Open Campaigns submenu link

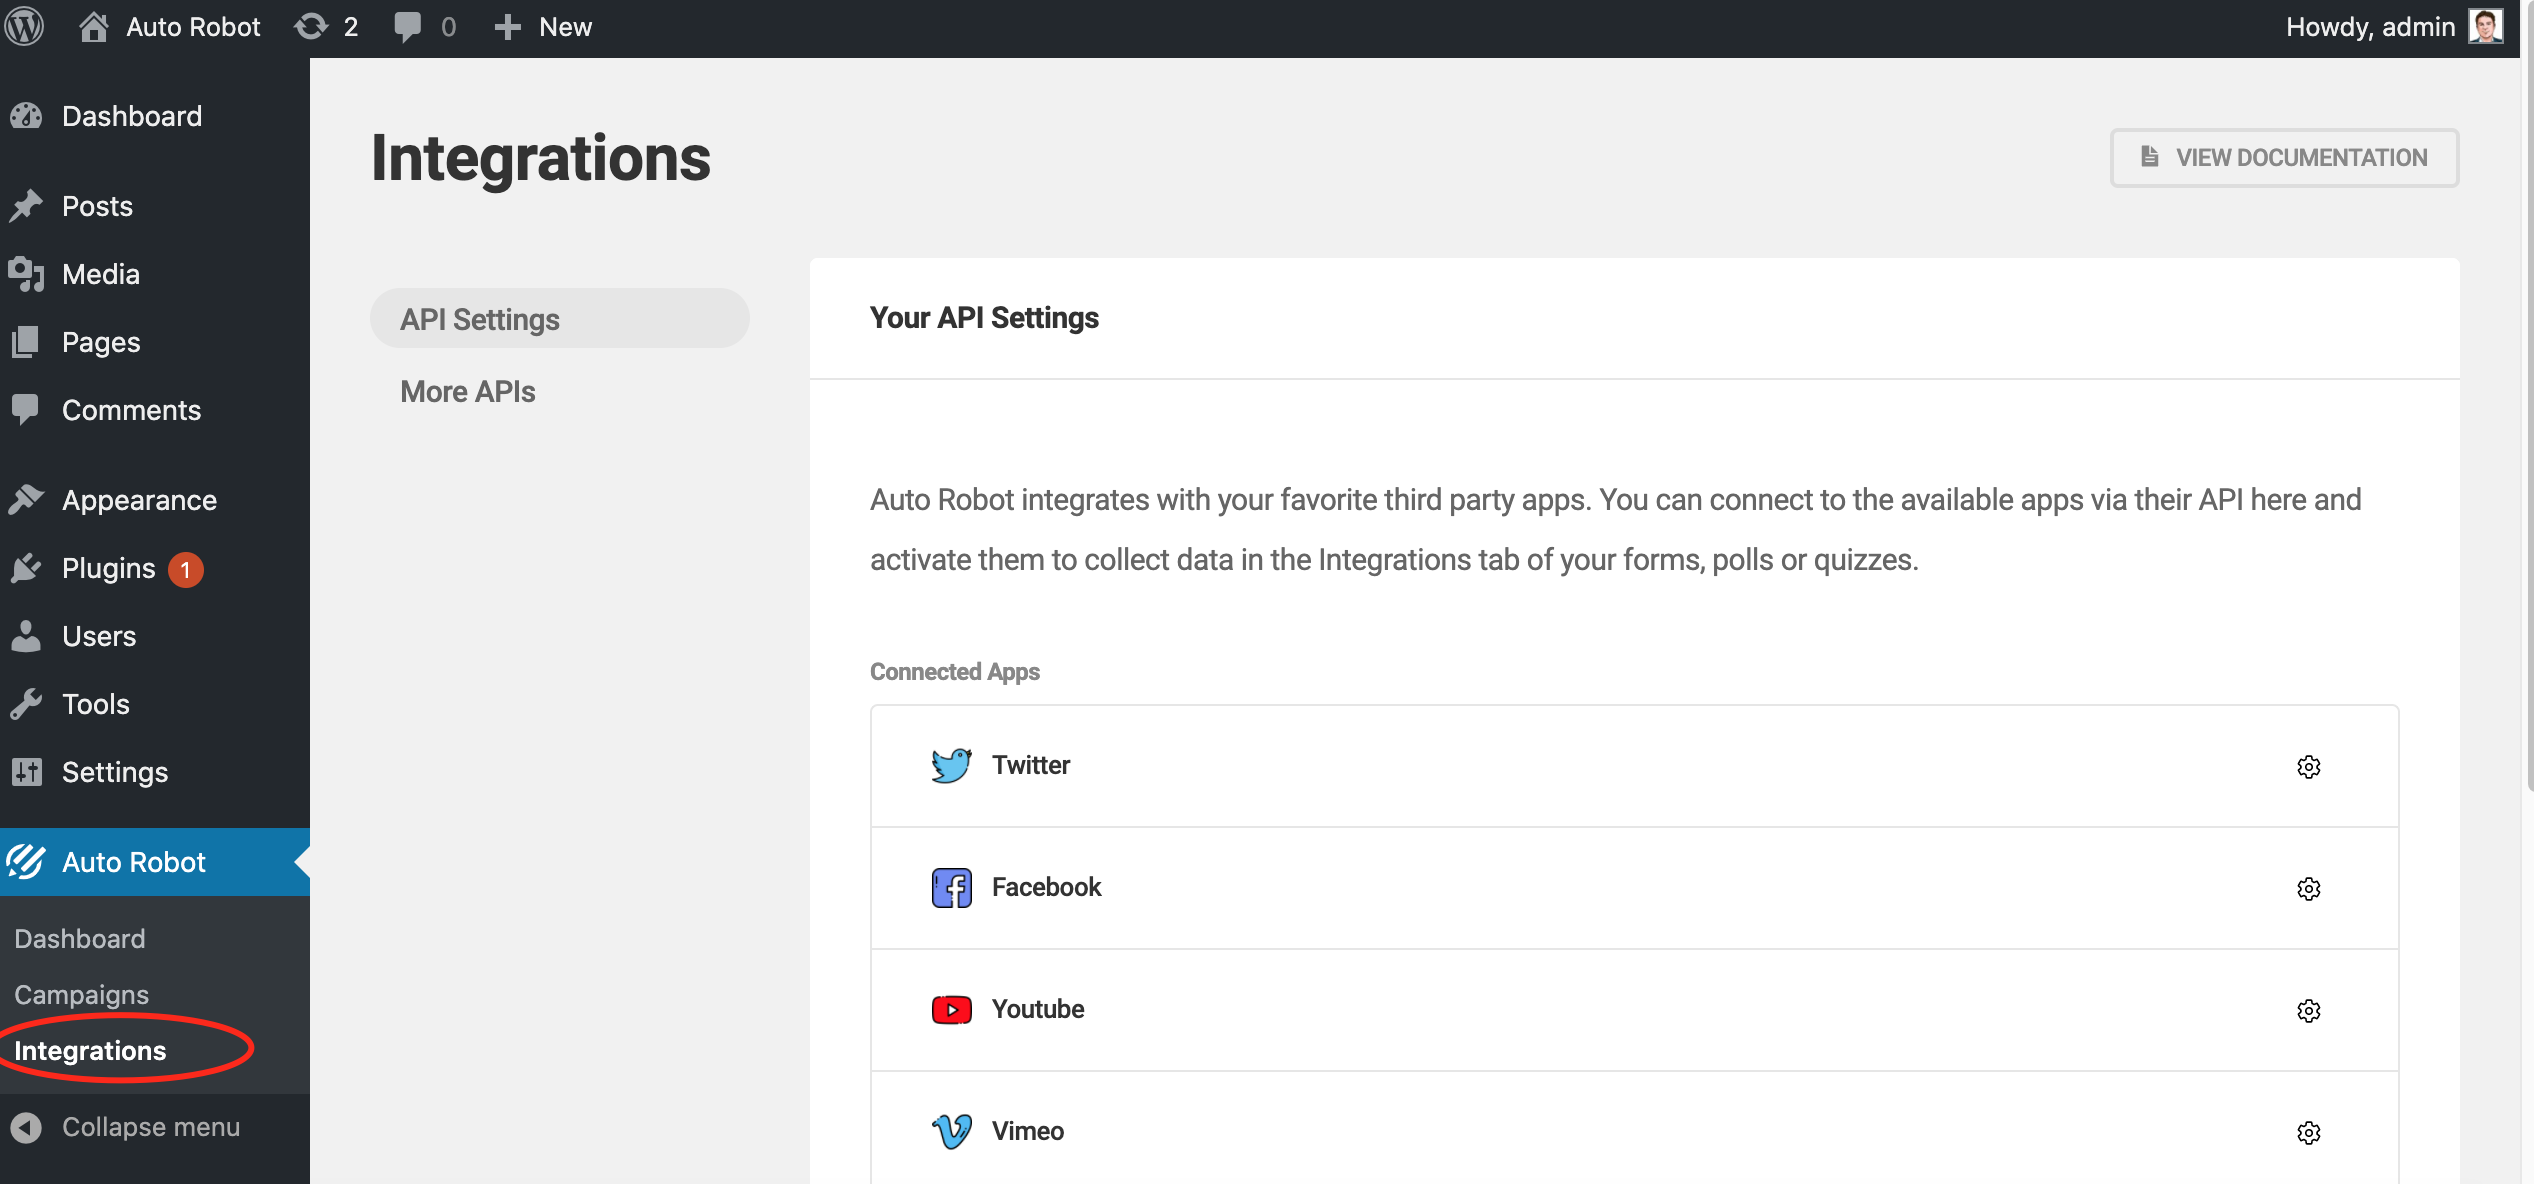point(82,995)
